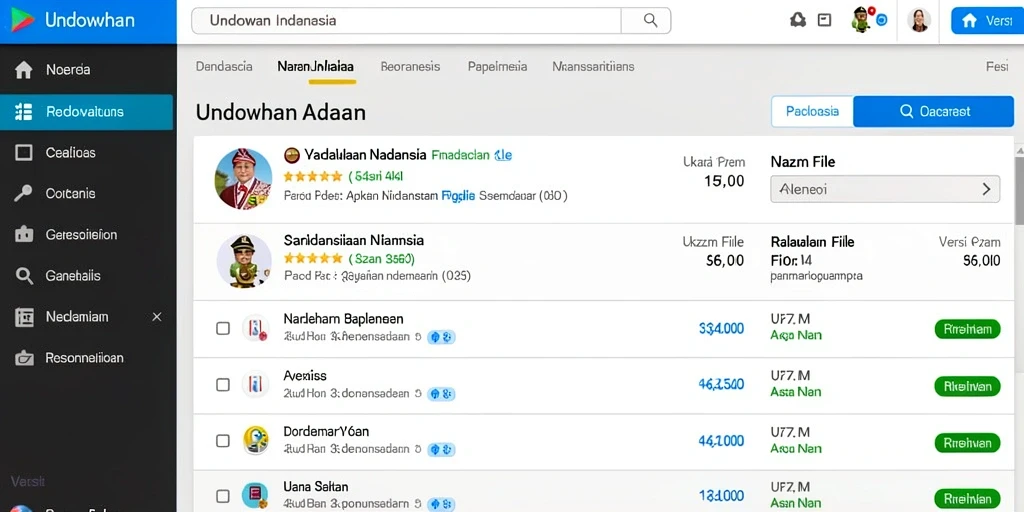
Task: Click the star rating of Sanidansiiaan Niannsia
Action: [313, 259]
